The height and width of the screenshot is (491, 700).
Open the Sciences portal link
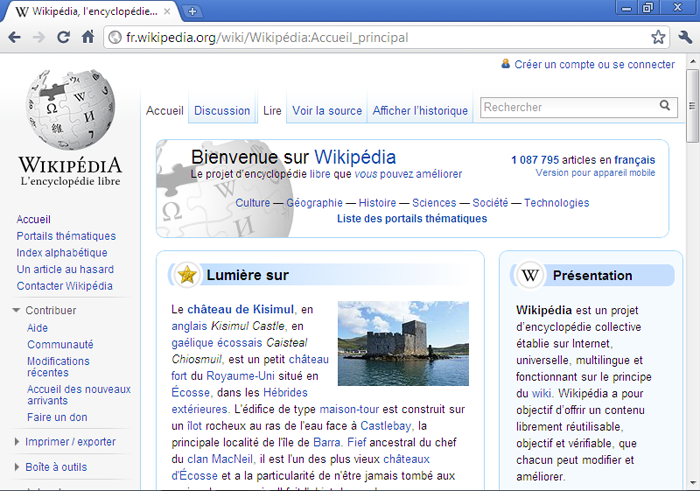point(434,203)
